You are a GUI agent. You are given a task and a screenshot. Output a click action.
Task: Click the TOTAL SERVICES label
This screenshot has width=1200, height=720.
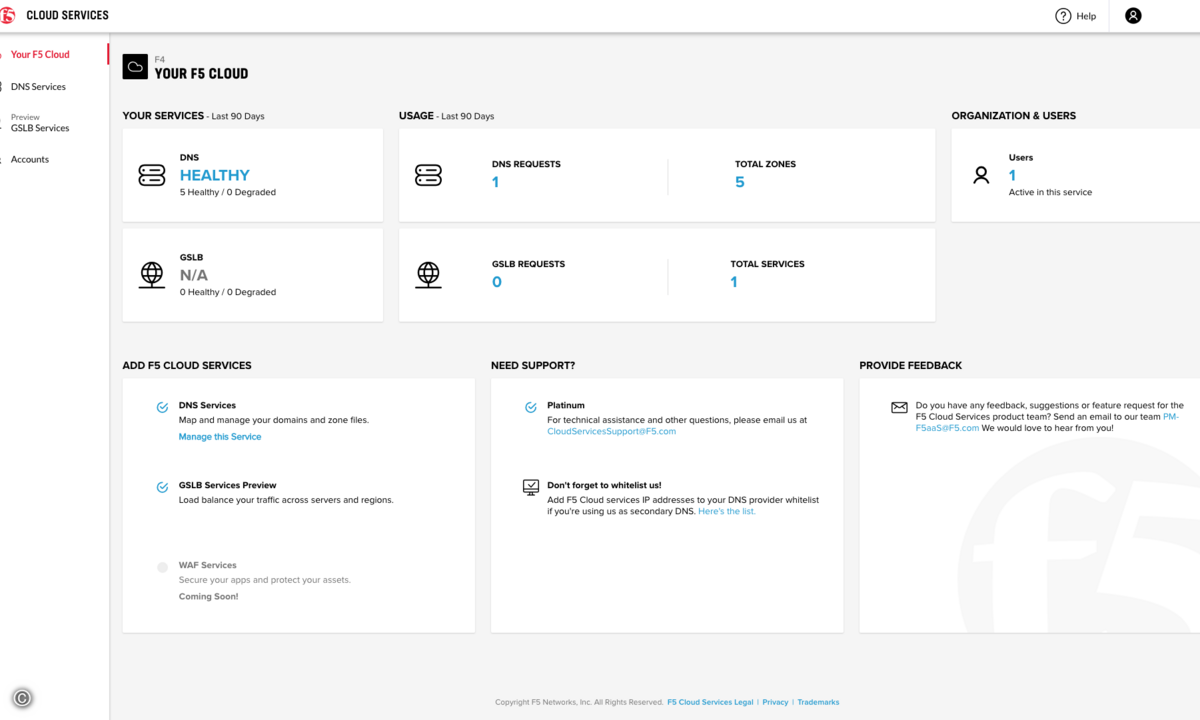(x=767, y=264)
